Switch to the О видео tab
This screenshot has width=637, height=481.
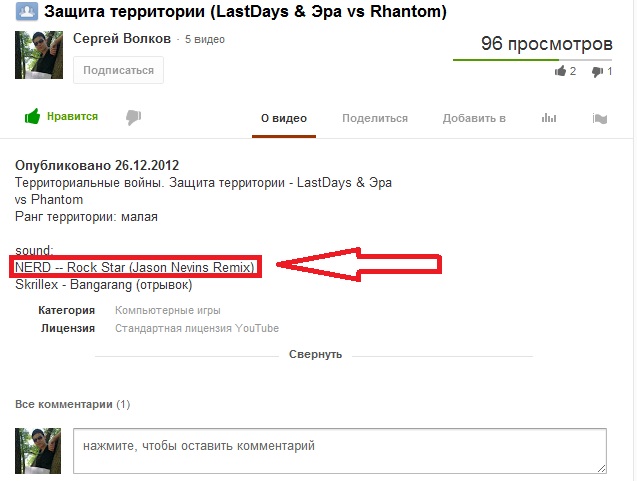pyautogui.click(x=284, y=118)
